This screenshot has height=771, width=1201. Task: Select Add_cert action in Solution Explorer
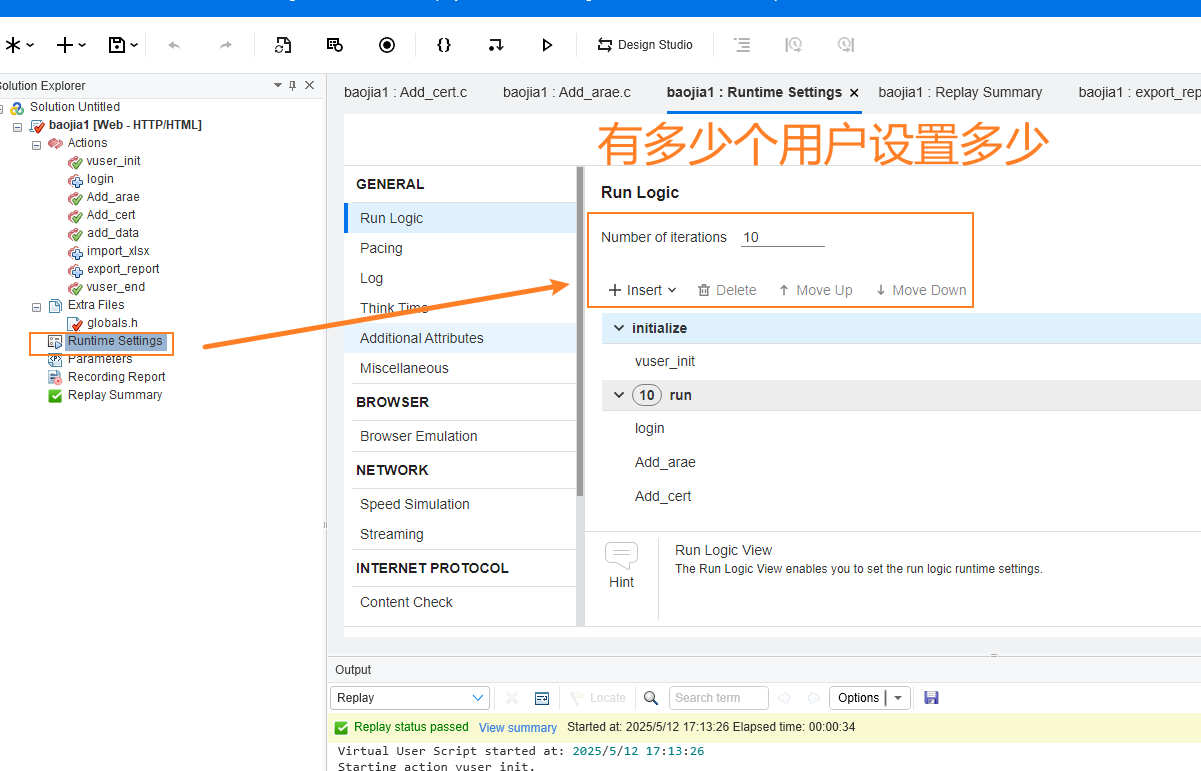point(111,215)
